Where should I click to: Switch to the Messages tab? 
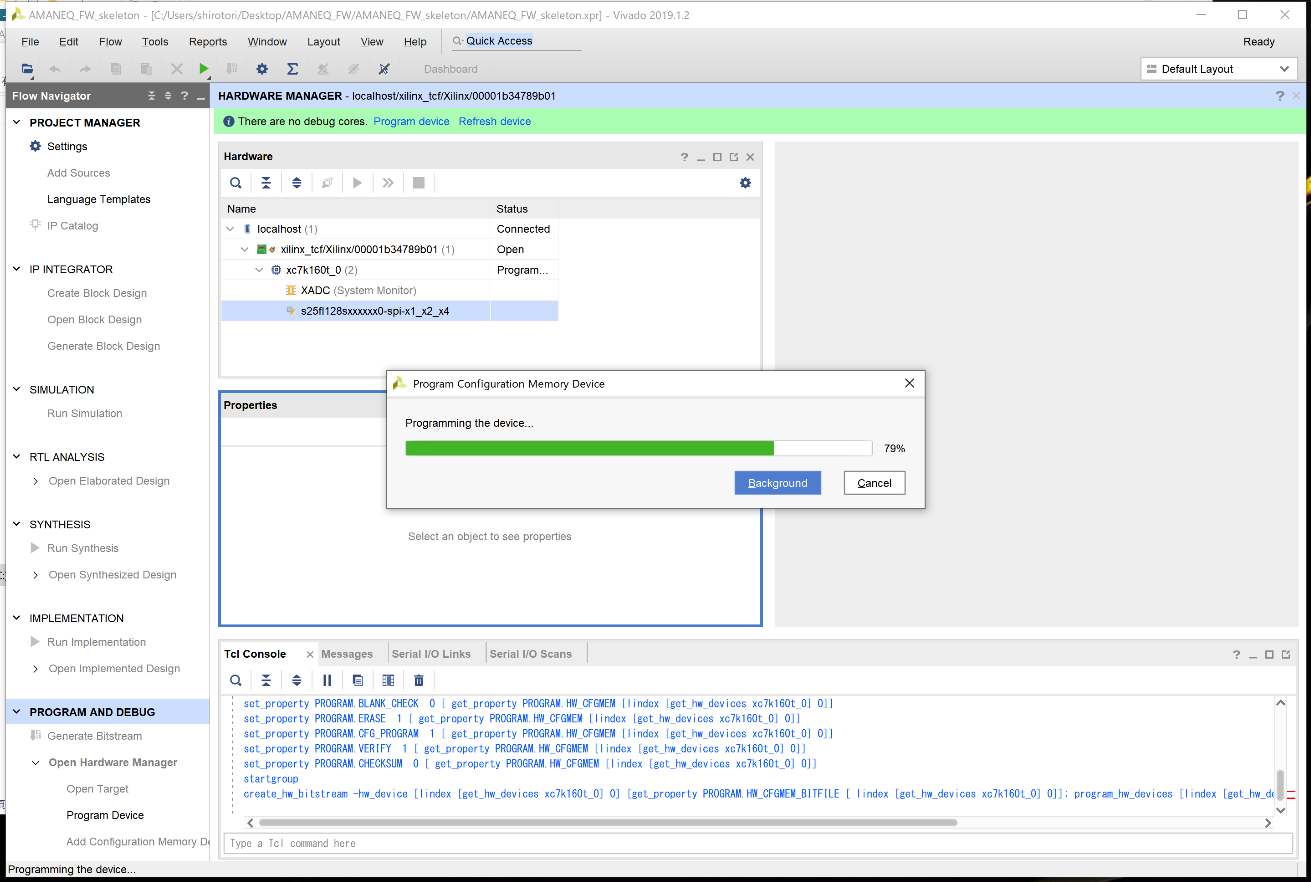tap(347, 654)
